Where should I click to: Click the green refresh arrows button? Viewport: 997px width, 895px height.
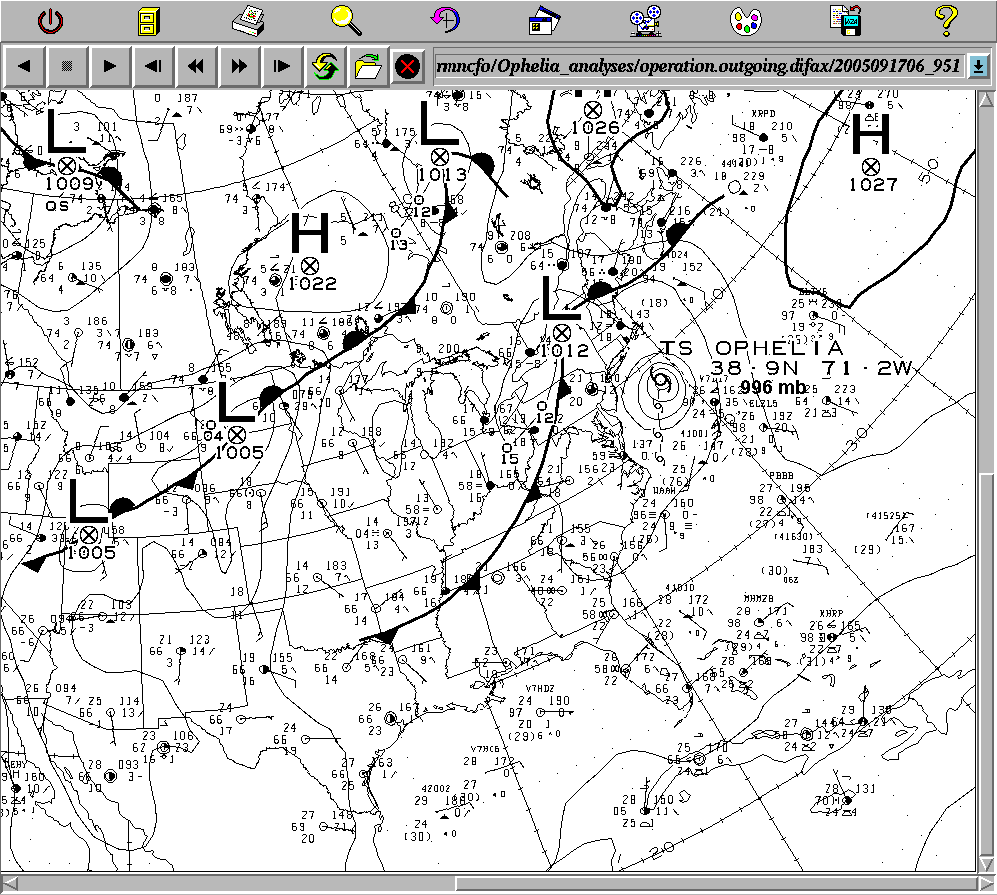click(x=325, y=67)
